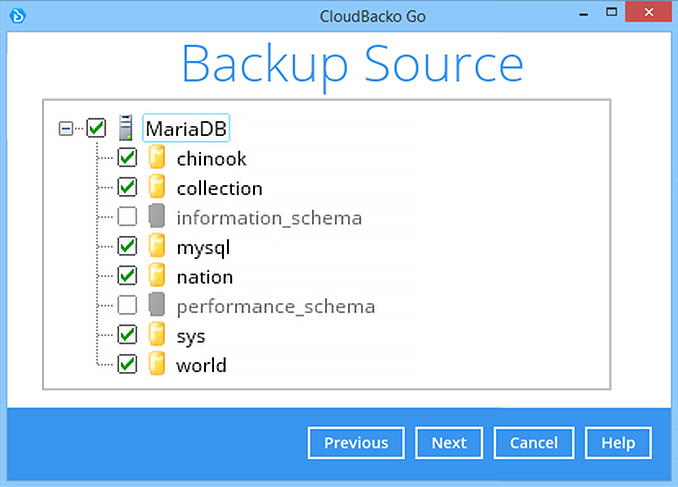Viewport: 678px width, 487px height.
Task: Close the CloudBacko Go window
Action: point(648,12)
